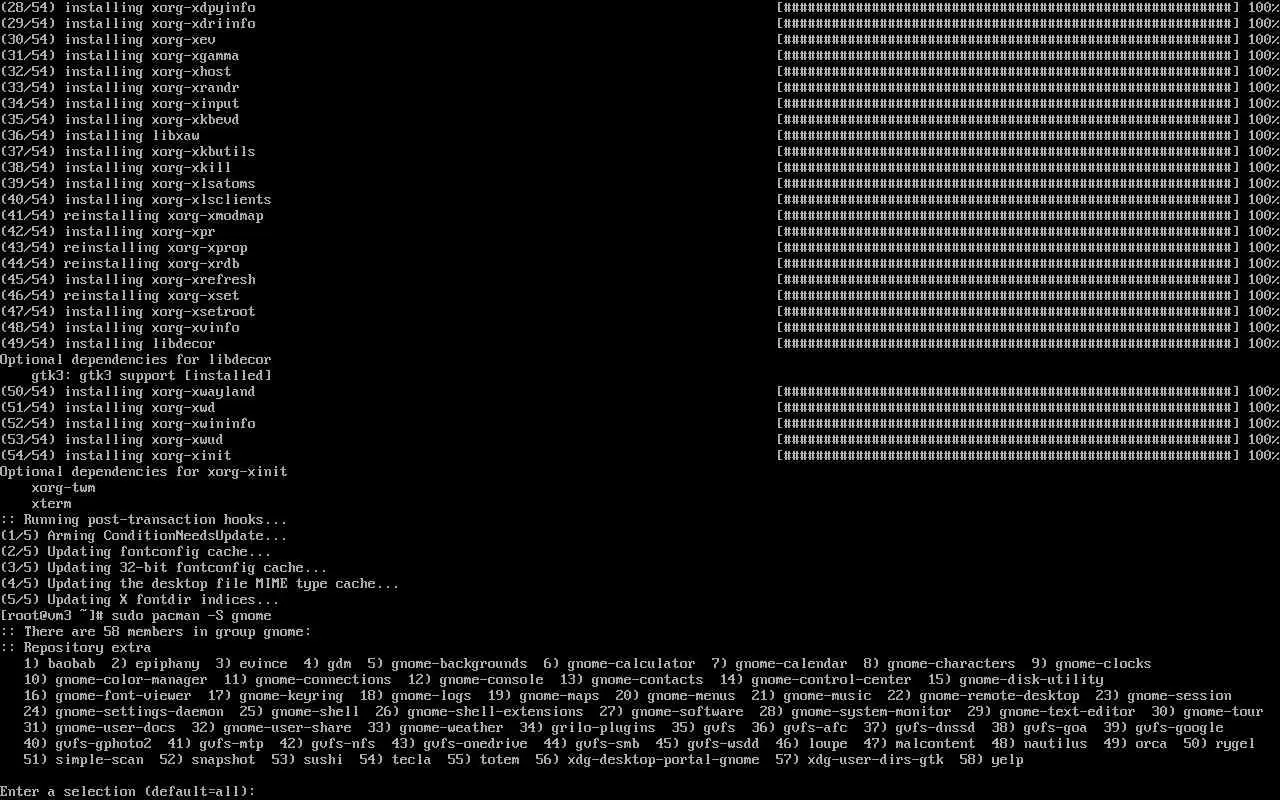Click the progress bar for xorg-xinit install
Screen dimensions: 1280x800
coord(1008,455)
